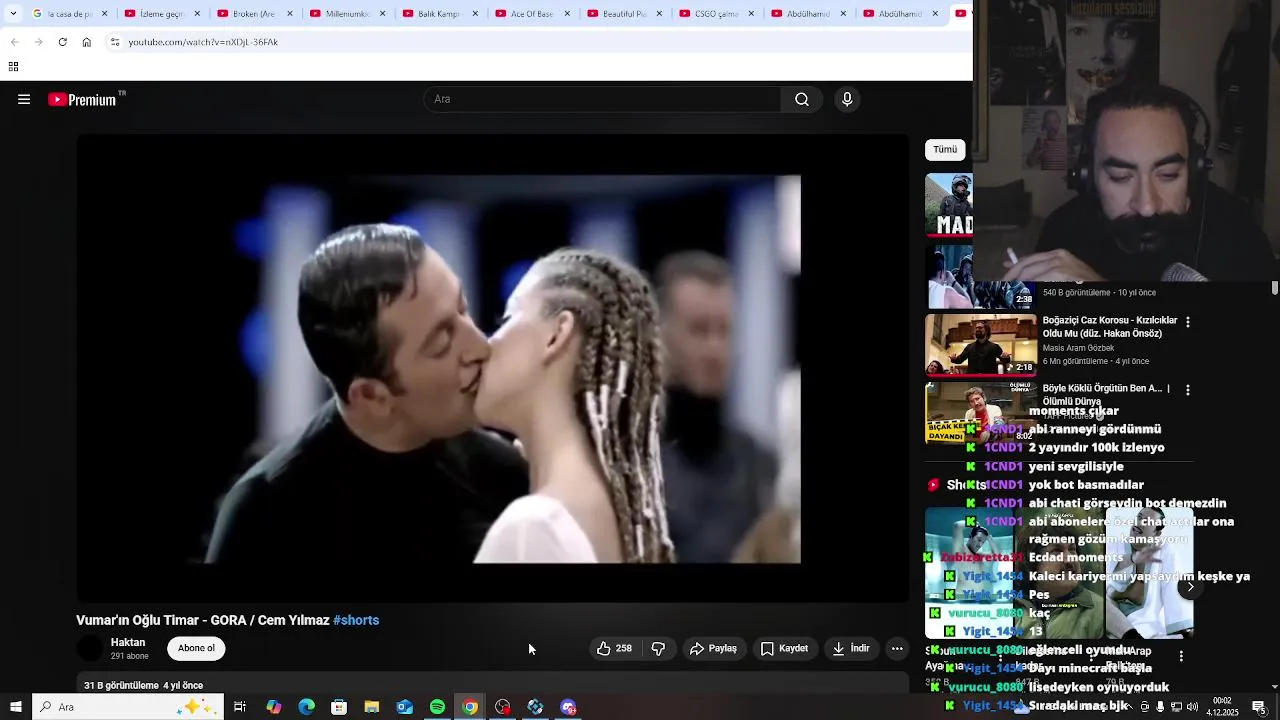The height and width of the screenshot is (720, 1280).
Task: Share the video via Paylaş button
Action: [713, 648]
